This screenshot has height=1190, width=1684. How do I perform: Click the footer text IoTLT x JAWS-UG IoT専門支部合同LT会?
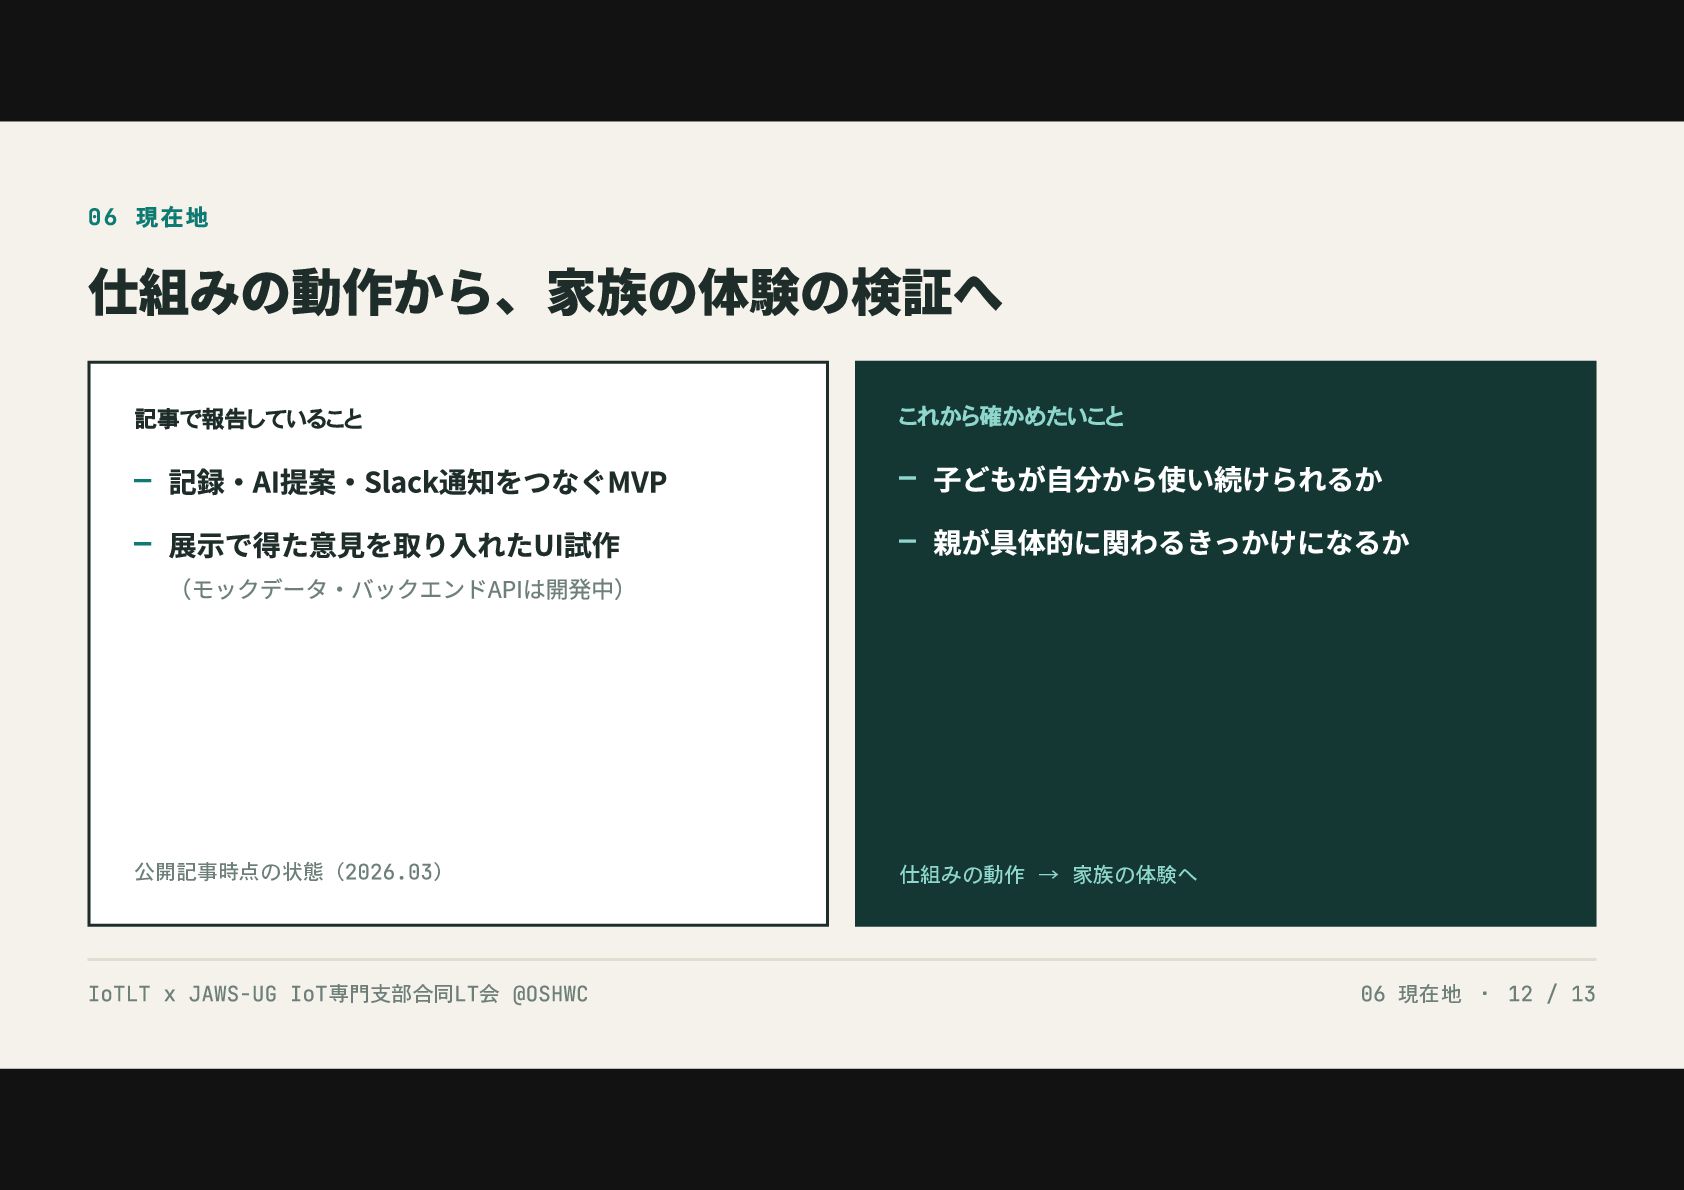pyautogui.click(x=293, y=994)
